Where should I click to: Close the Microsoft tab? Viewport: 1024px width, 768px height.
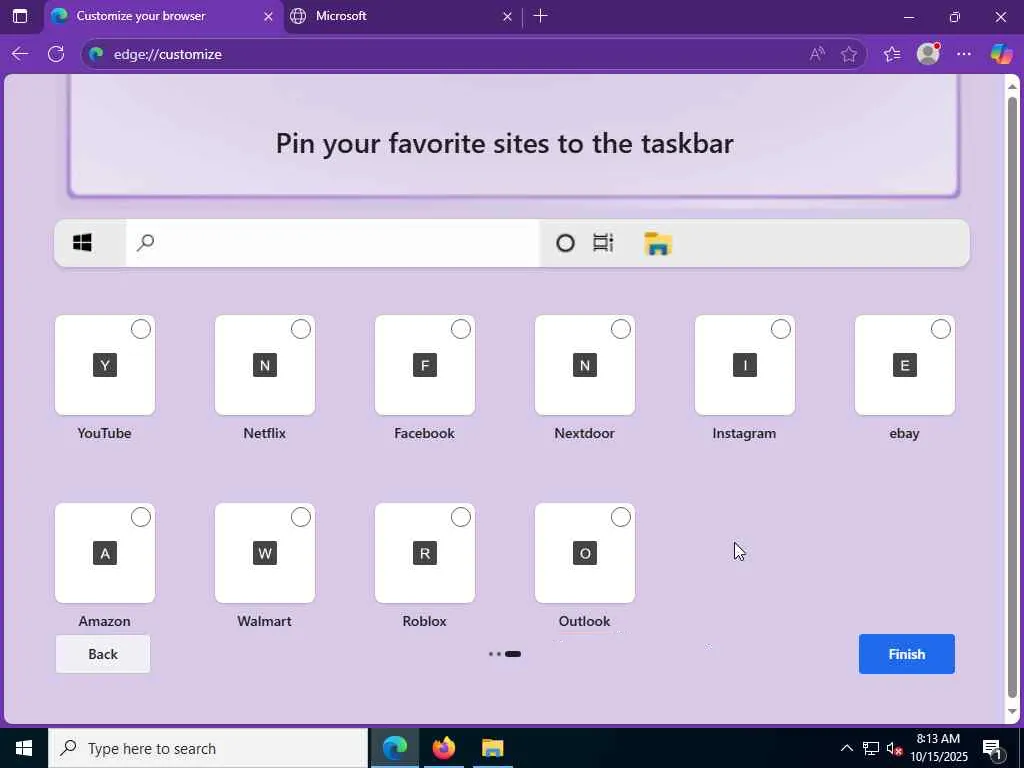coord(507,16)
